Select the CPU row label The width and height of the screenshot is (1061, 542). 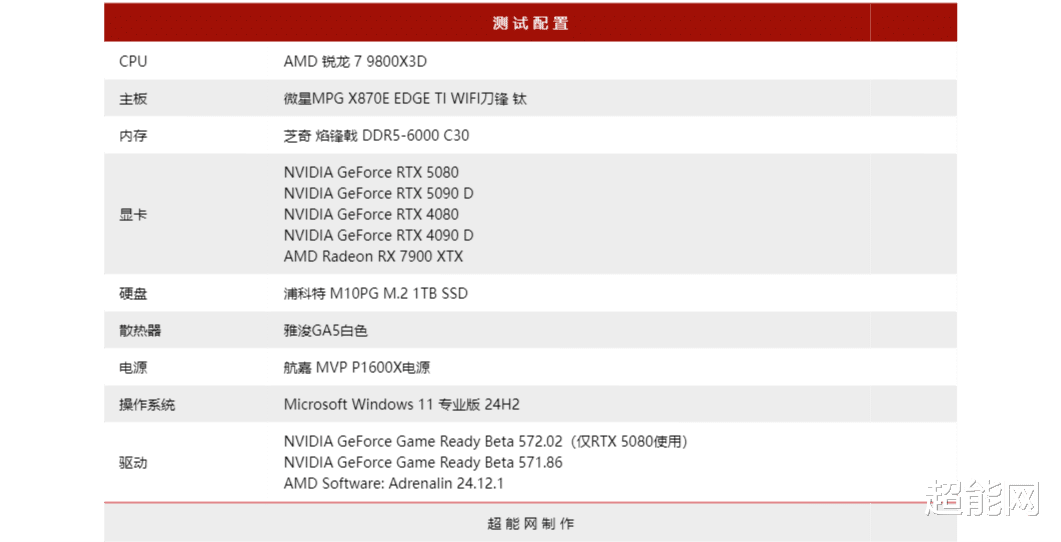coord(133,62)
